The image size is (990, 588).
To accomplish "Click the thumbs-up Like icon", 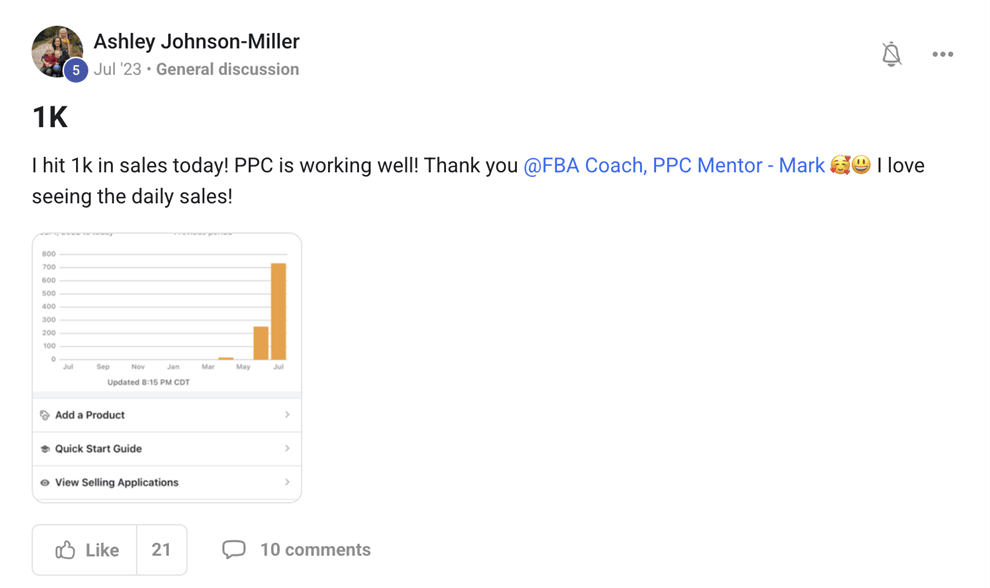I will point(66,550).
